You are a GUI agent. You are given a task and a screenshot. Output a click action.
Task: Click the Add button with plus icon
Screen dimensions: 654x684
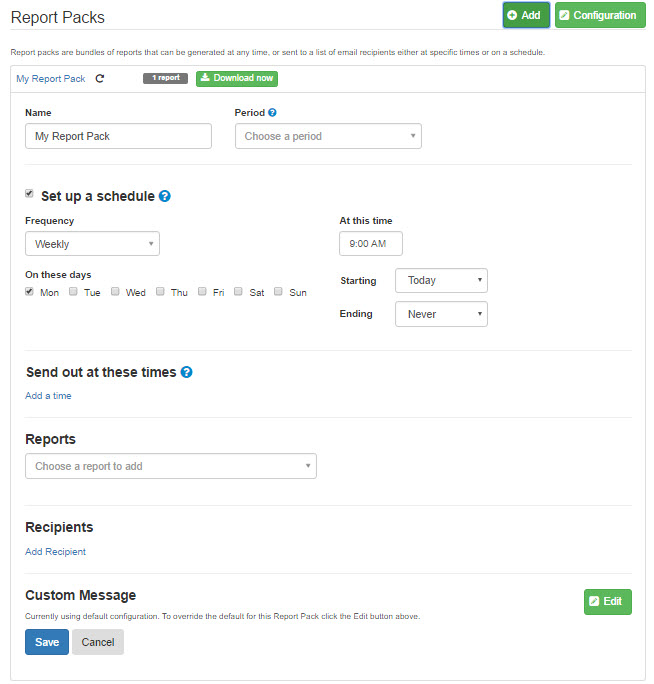[526, 15]
